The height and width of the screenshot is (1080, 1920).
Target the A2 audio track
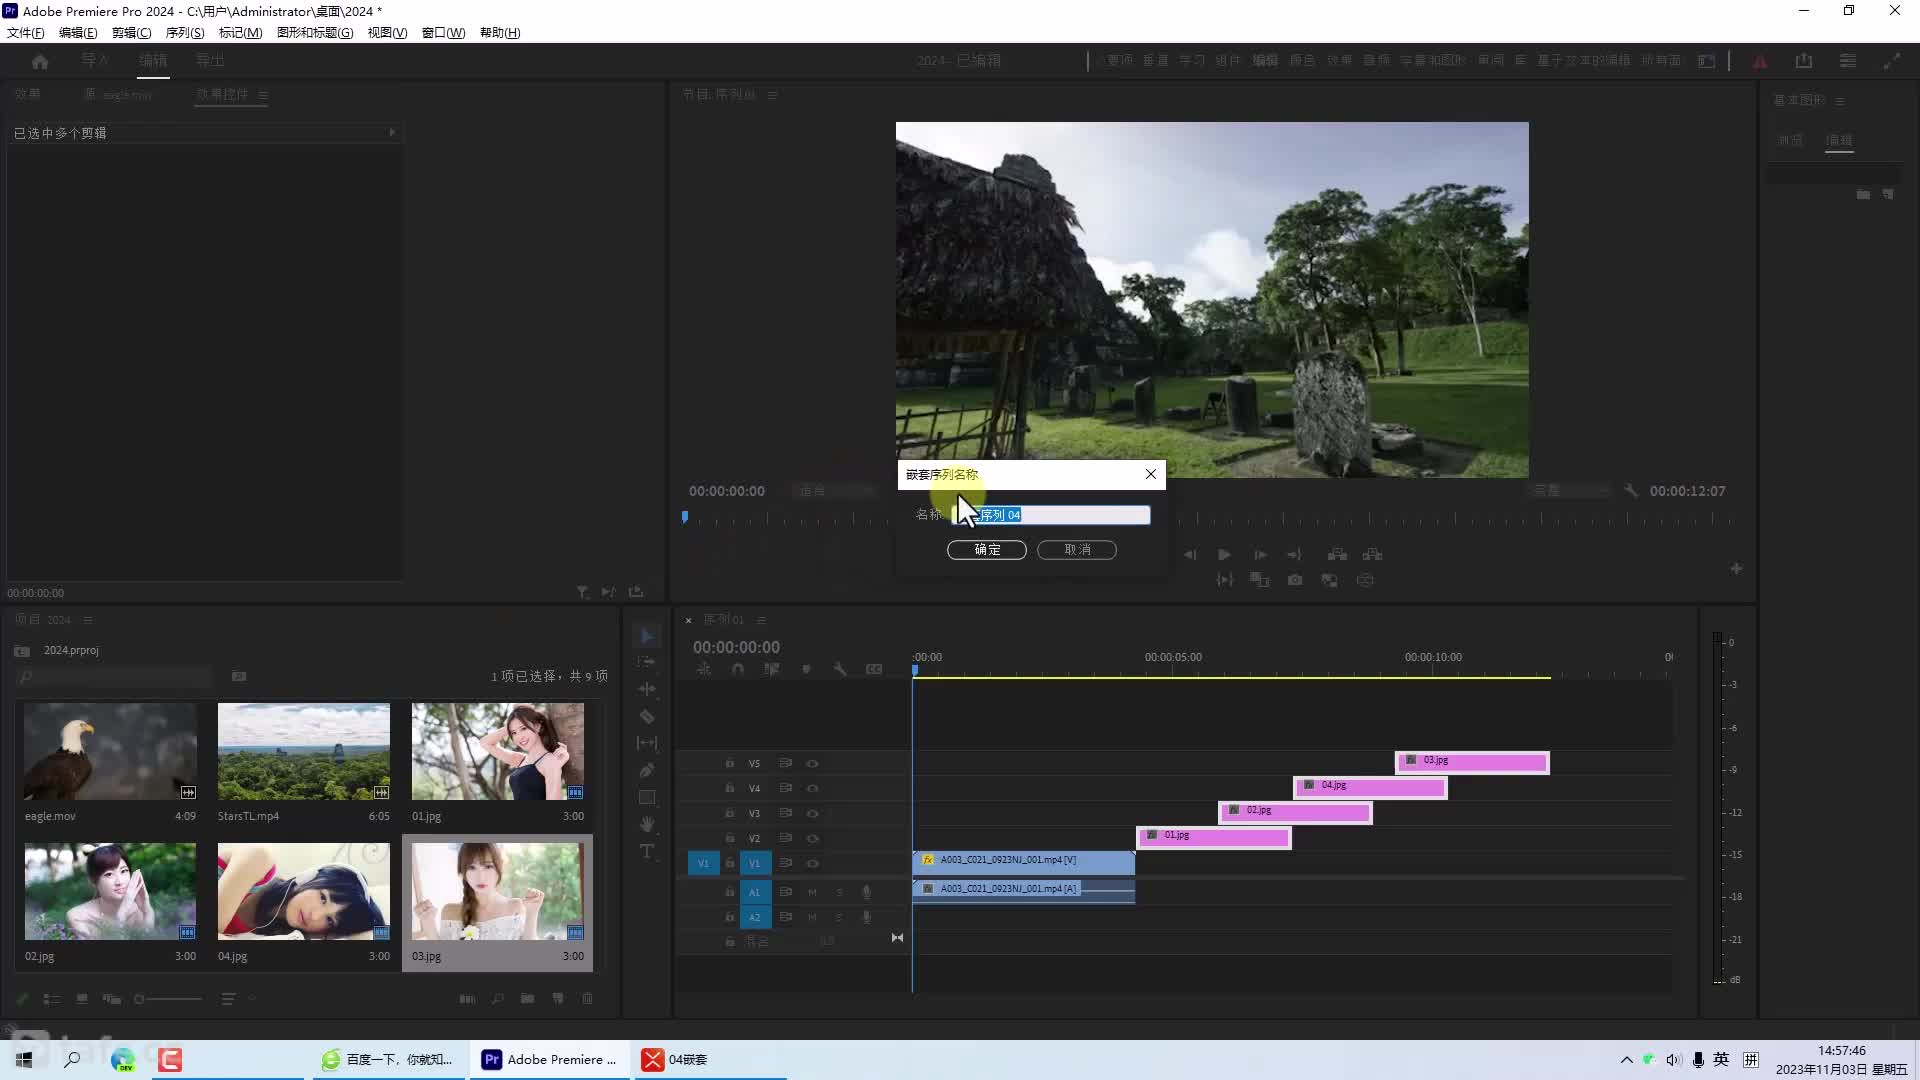(x=755, y=917)
